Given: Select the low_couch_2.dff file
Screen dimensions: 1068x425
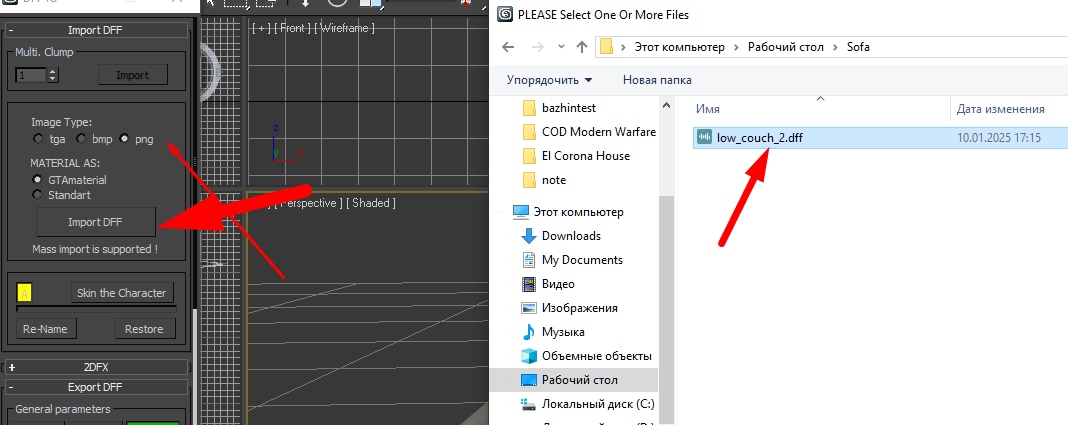Looking at the screenshot, I should pyautogui.click(x=759, y=138).
